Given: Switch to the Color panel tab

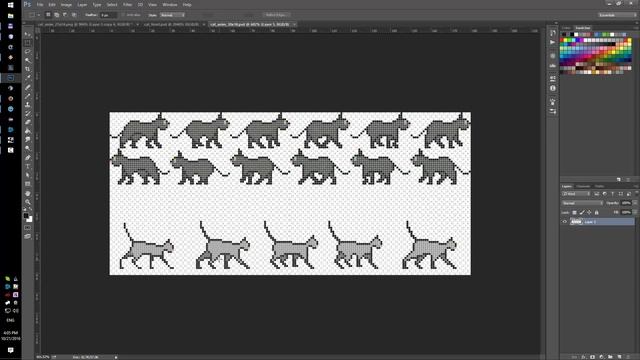Looking at the screenshot, I should tap(566, 28).
